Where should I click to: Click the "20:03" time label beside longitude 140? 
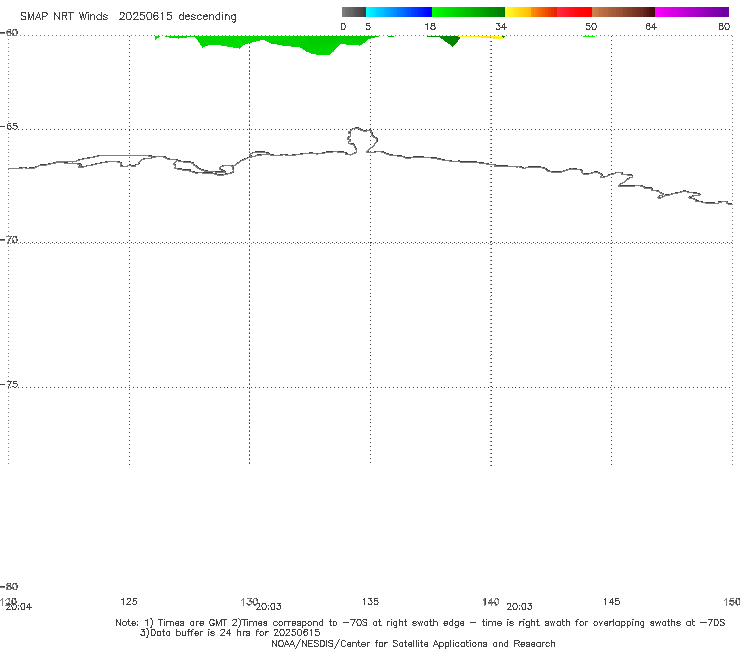pyautogui.click(x=519, y=607)
